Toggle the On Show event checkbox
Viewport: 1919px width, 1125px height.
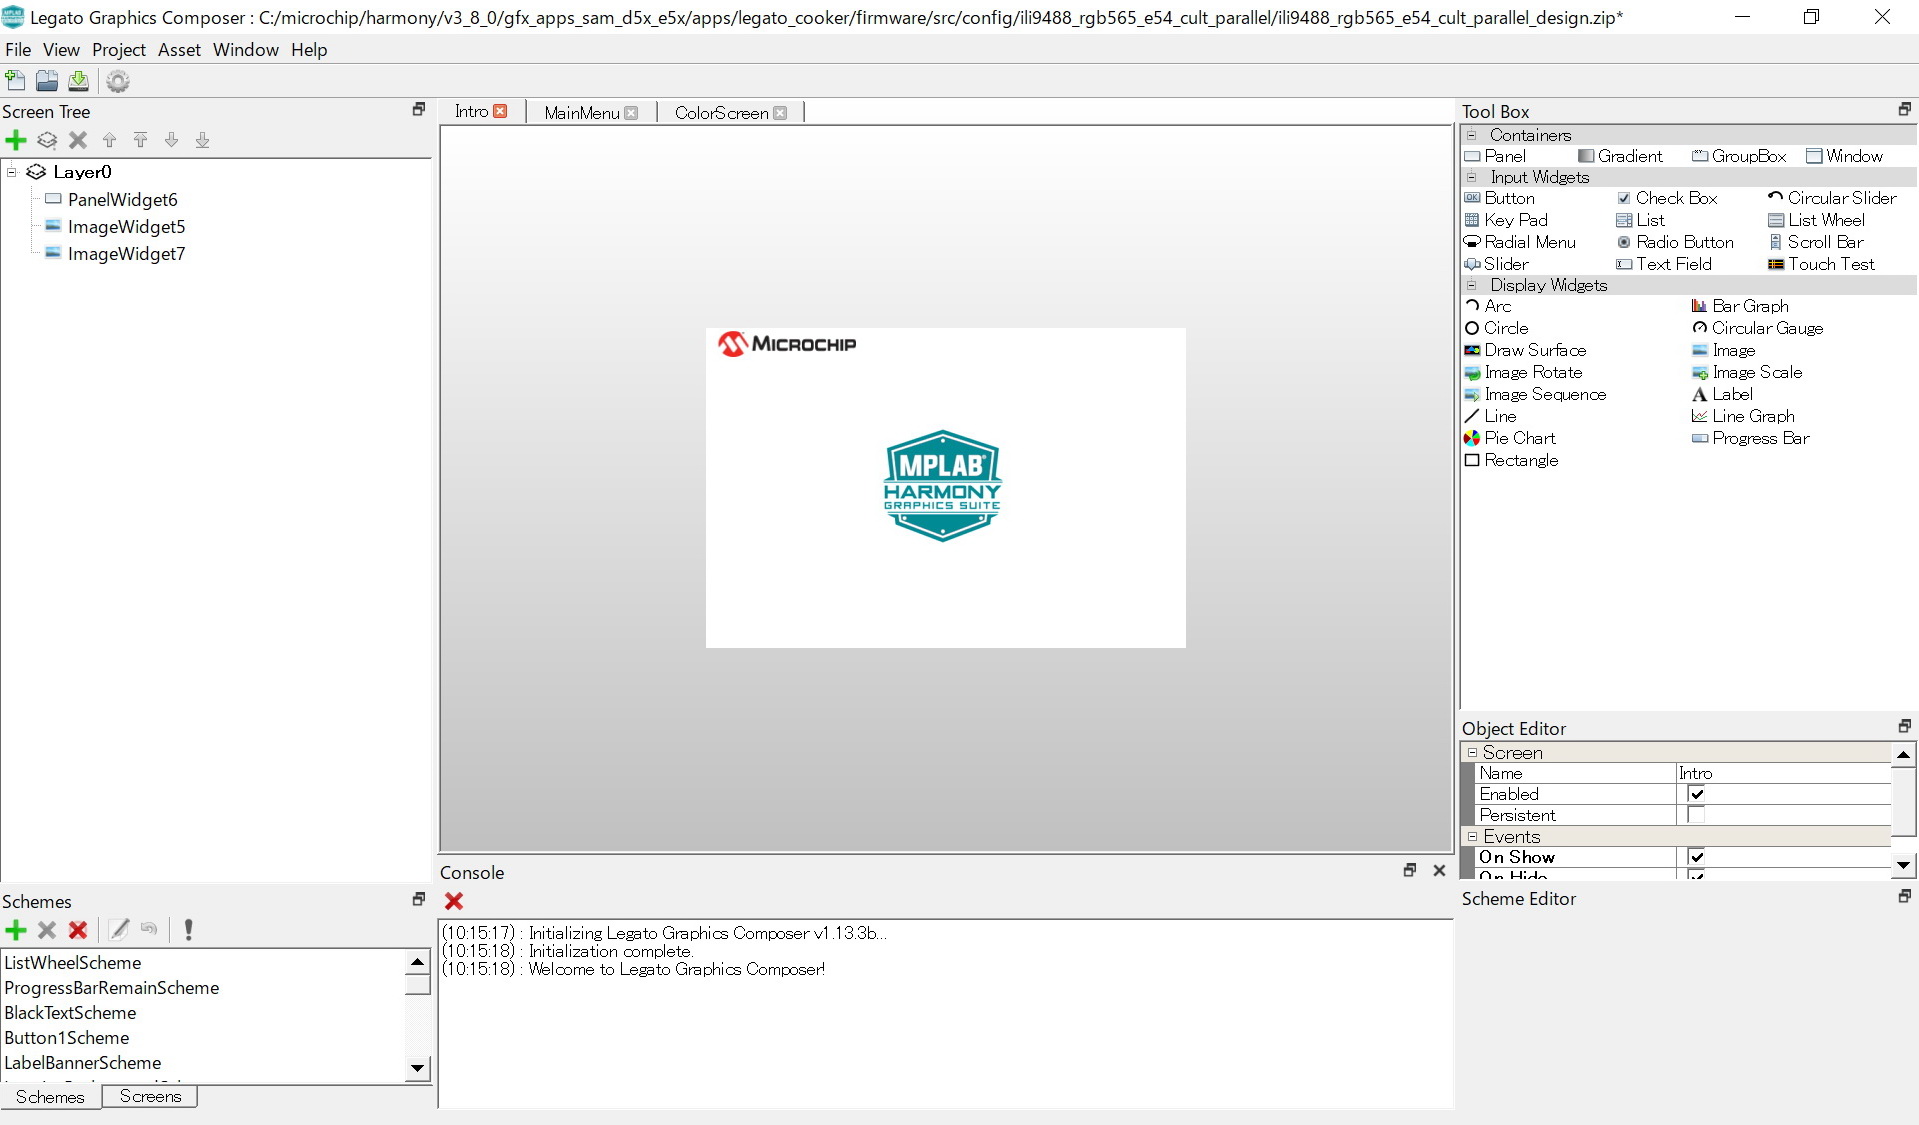(x=1696, y=857)
